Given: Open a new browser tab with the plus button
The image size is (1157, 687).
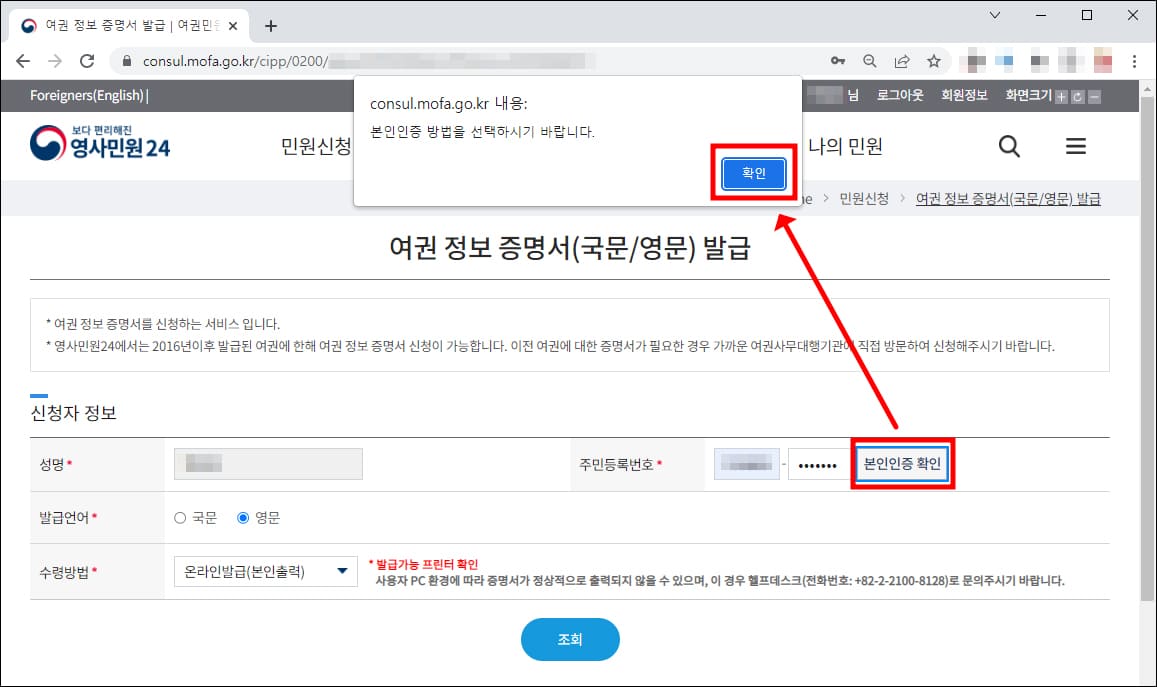Looking at the screenshot, I should (270, 27).
